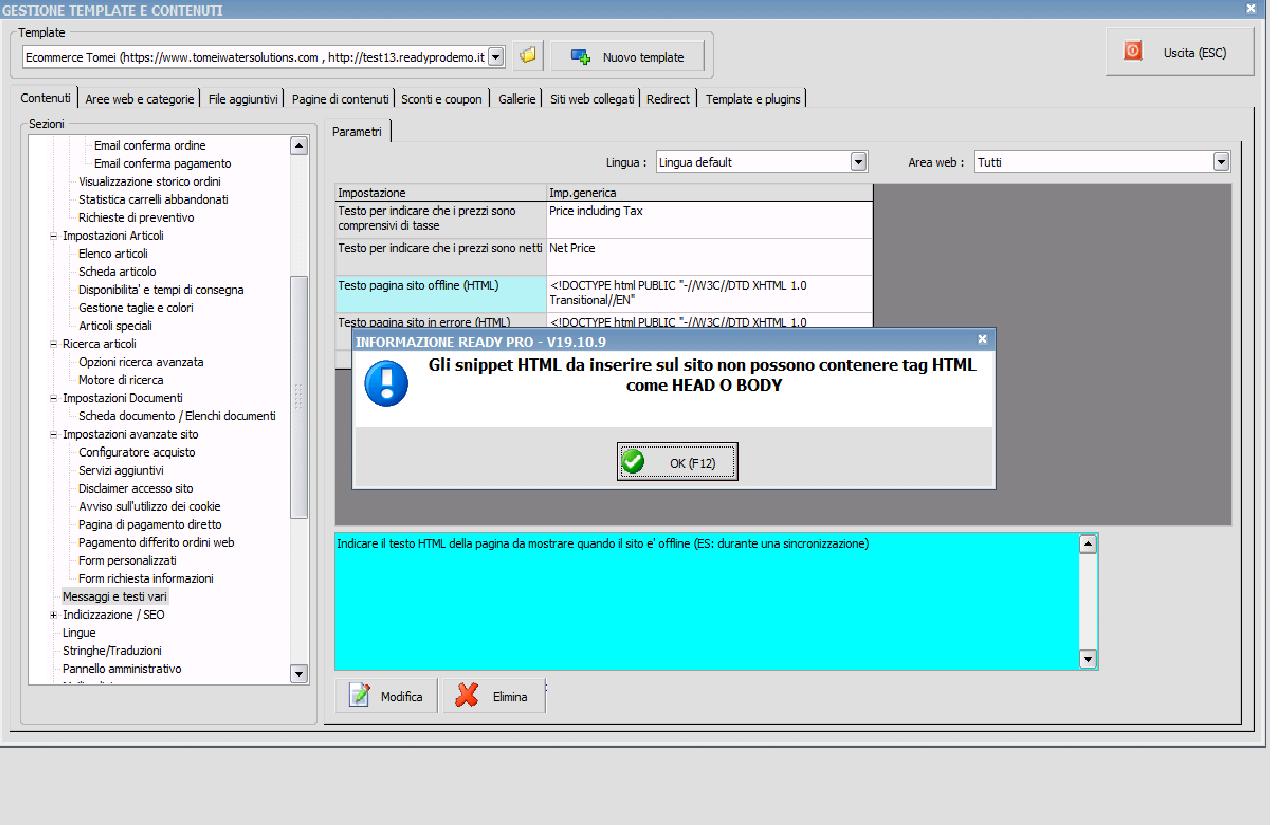The height and width of the screenshot is (825, 1278).
Task: Switch to the Redirect tab
Action: (x=668, y=99)
